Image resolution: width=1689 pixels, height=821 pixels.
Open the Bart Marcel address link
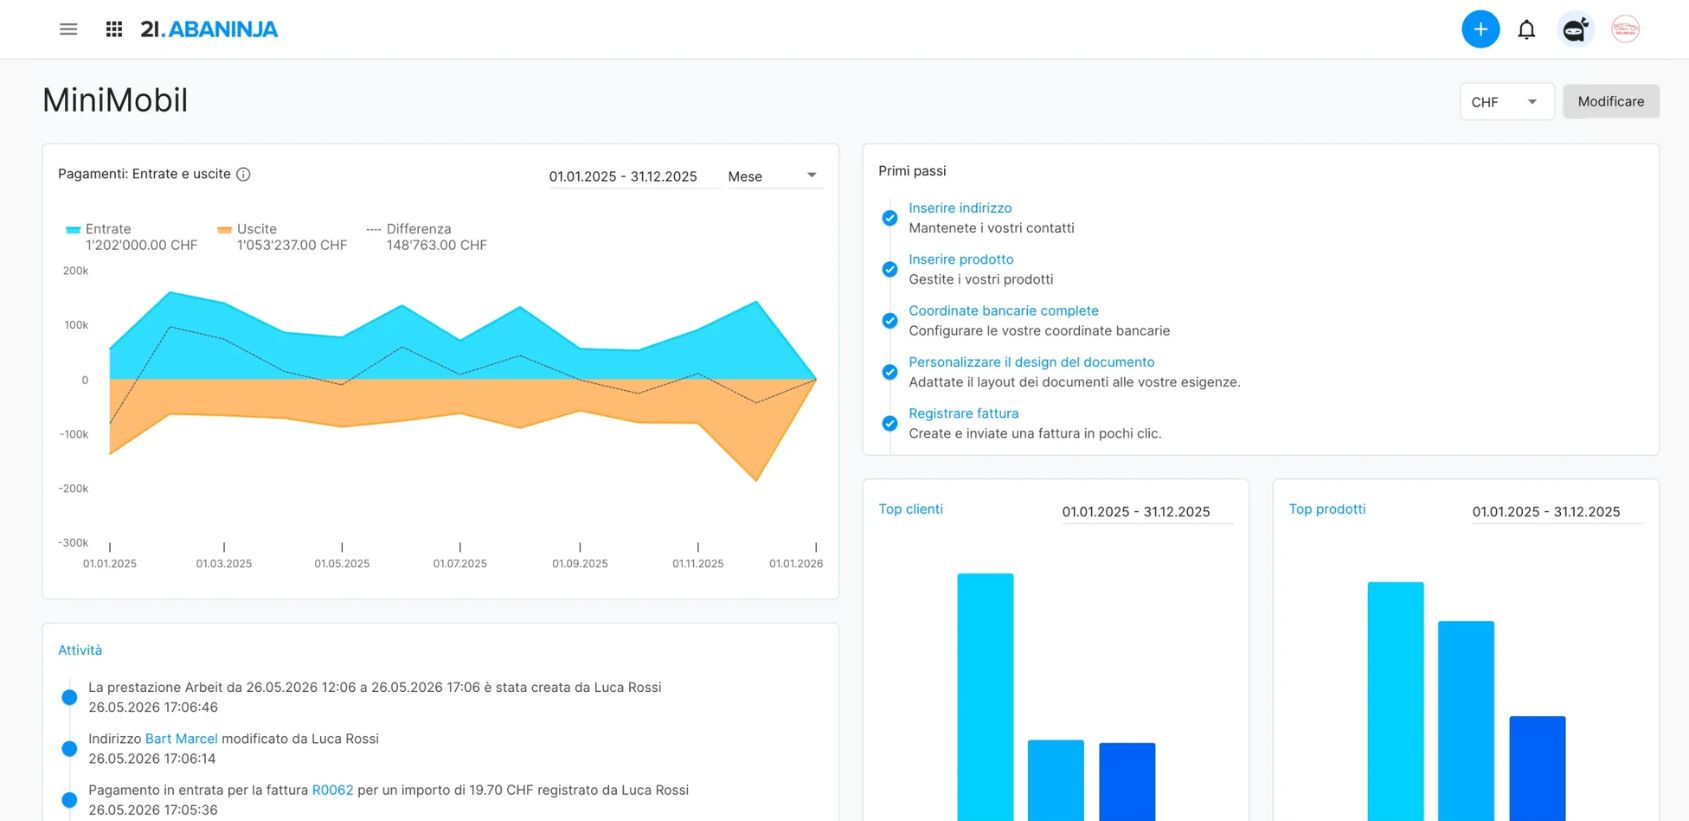[x=181, y=739]
